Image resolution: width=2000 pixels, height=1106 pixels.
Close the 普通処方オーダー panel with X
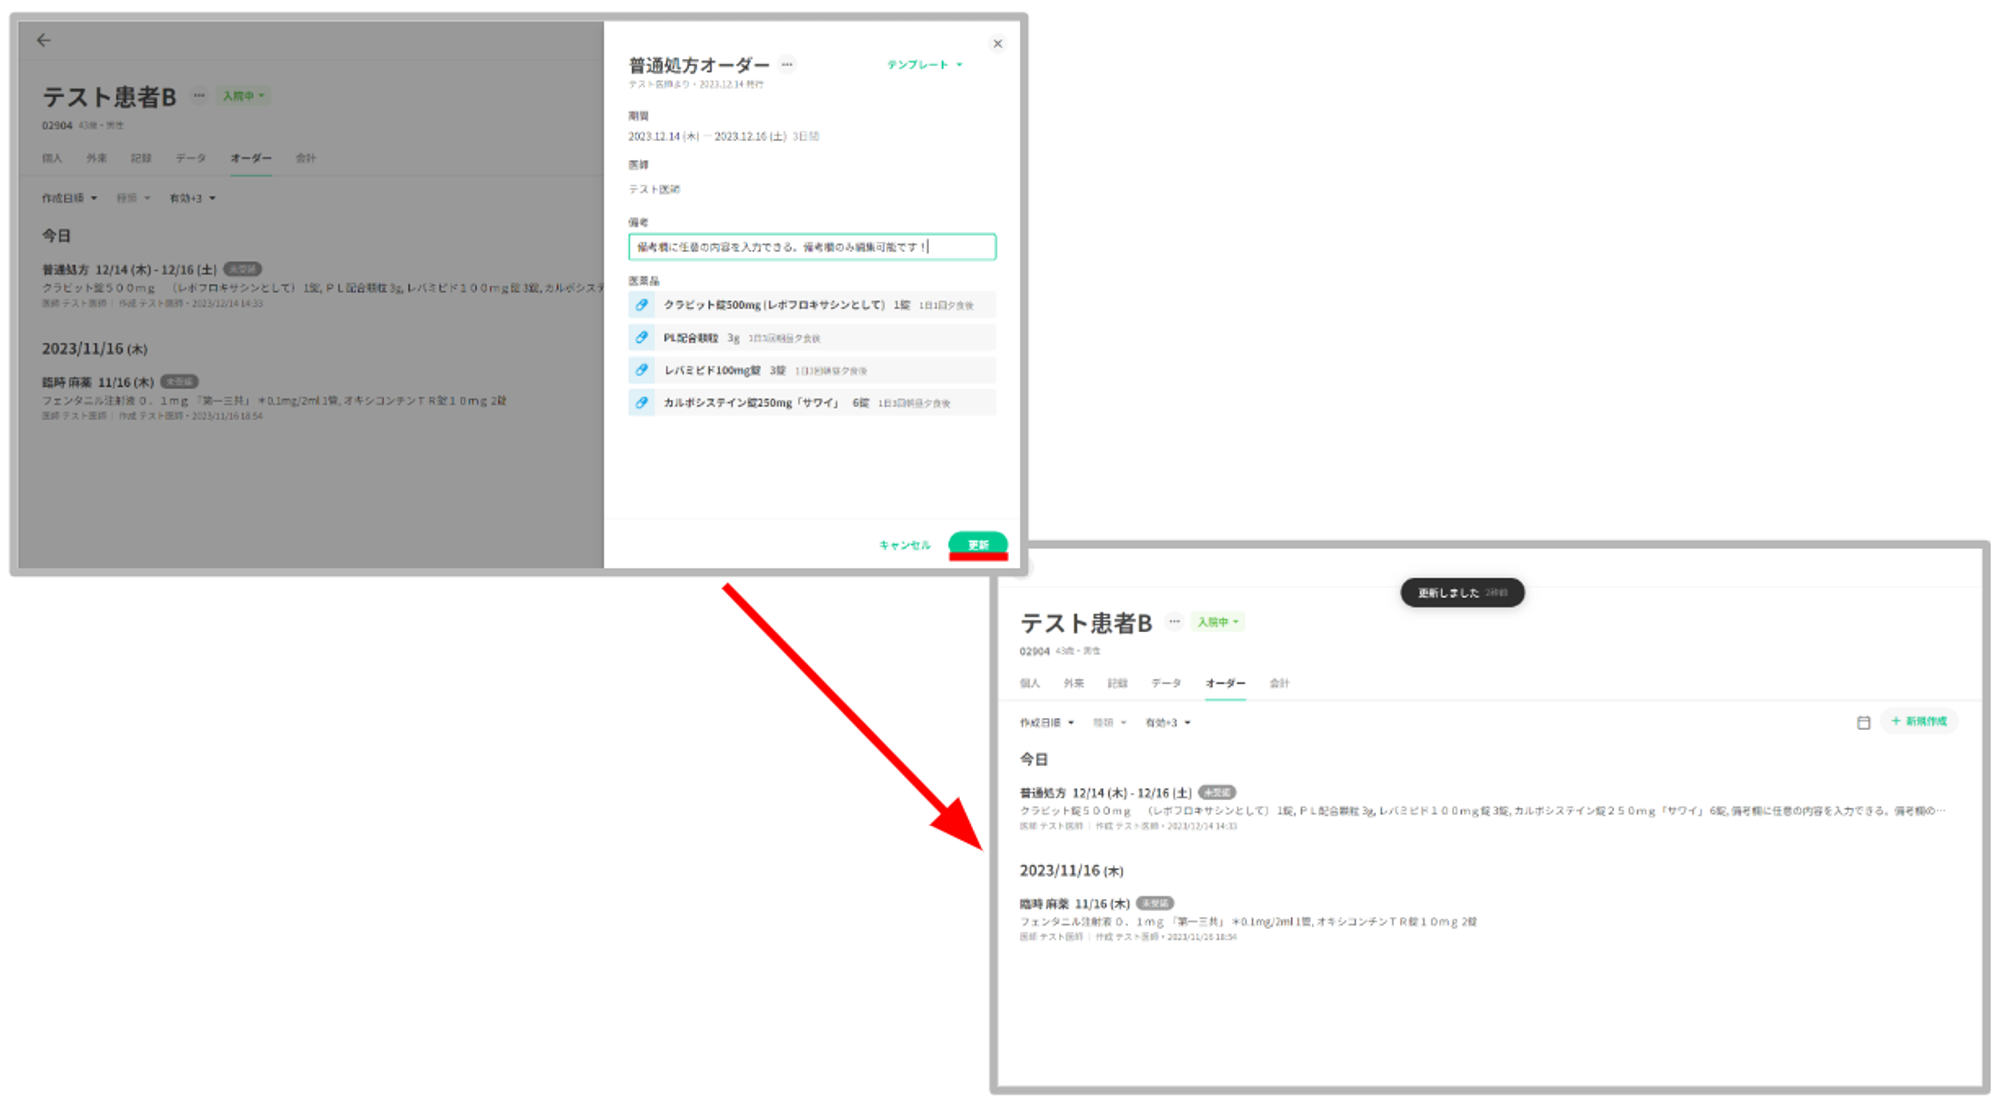pyautogui.click(x=997, y=44)
